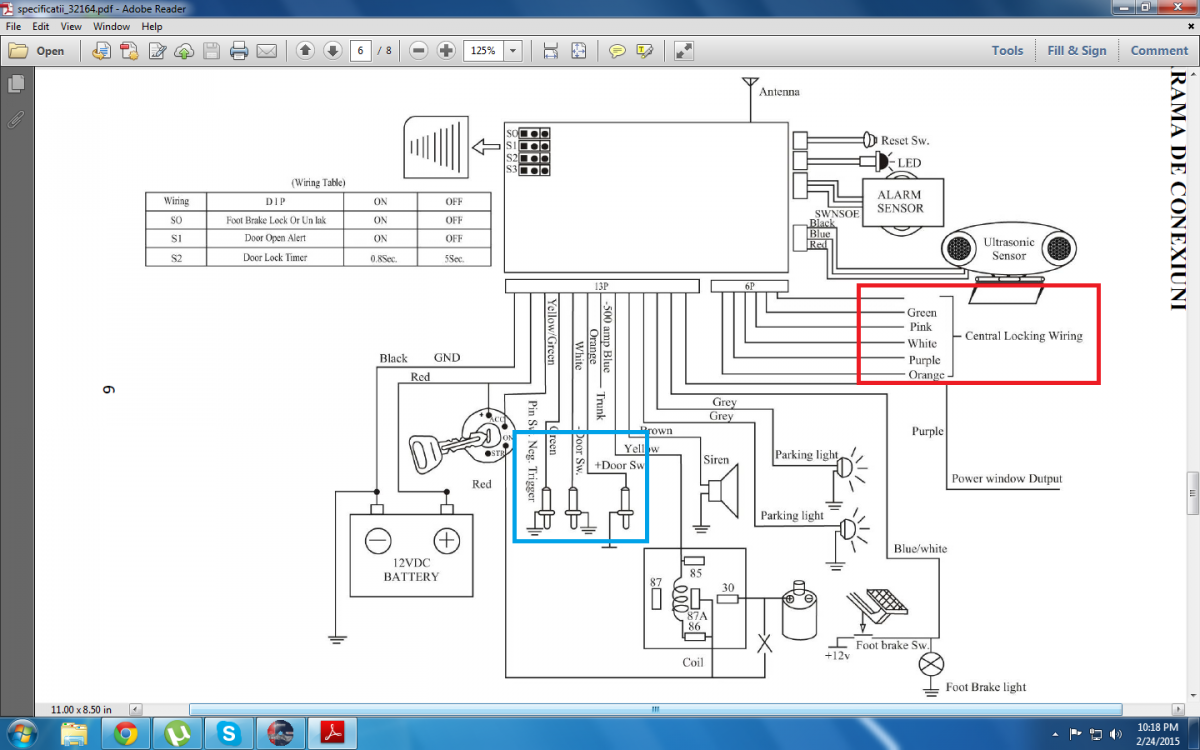Open the Fill & Sign pane
This screenshot has height=750, width=1200.
[x=1077, y=51]
